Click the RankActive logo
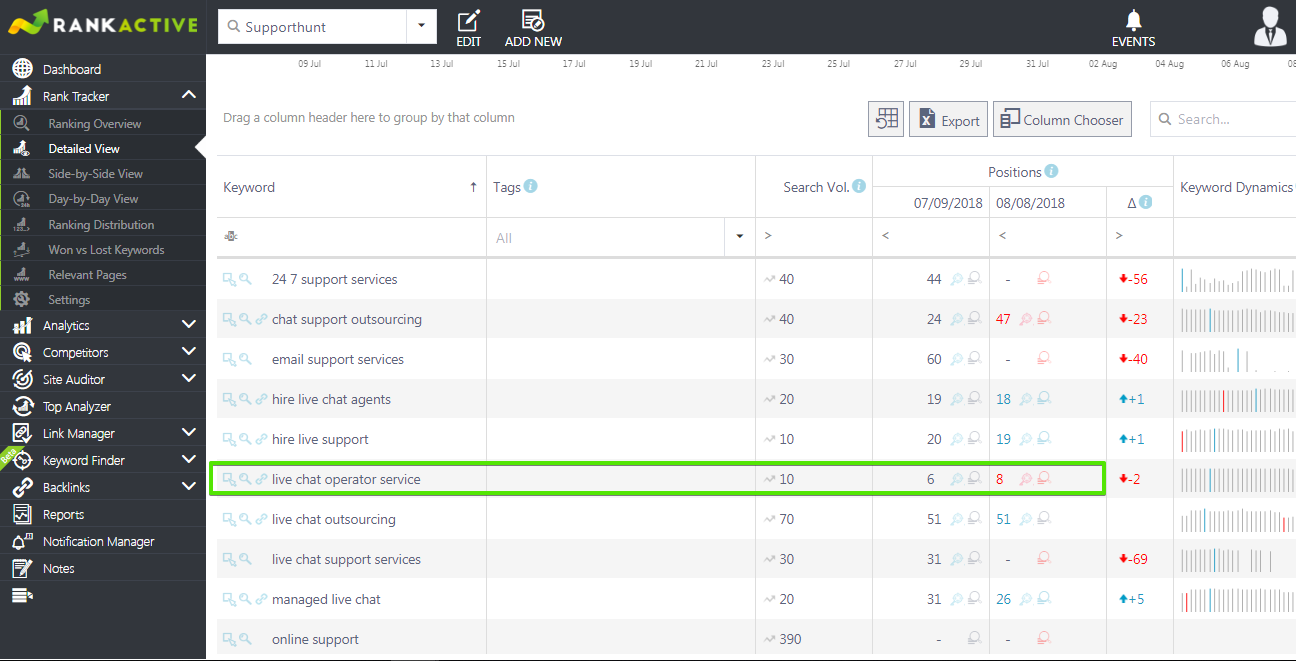Viewport: 1296px width, 661px height. (x=103, y=22)
